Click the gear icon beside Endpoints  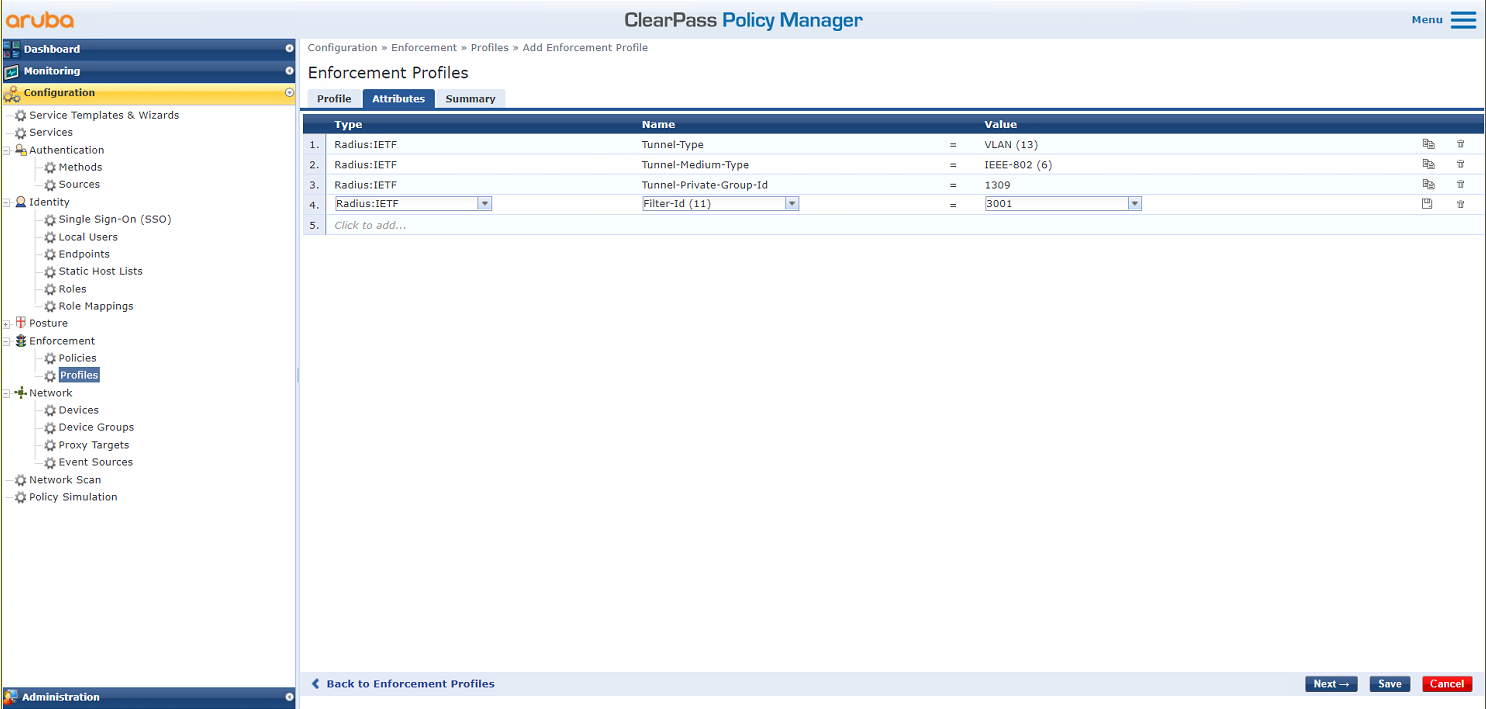point(50,254)
